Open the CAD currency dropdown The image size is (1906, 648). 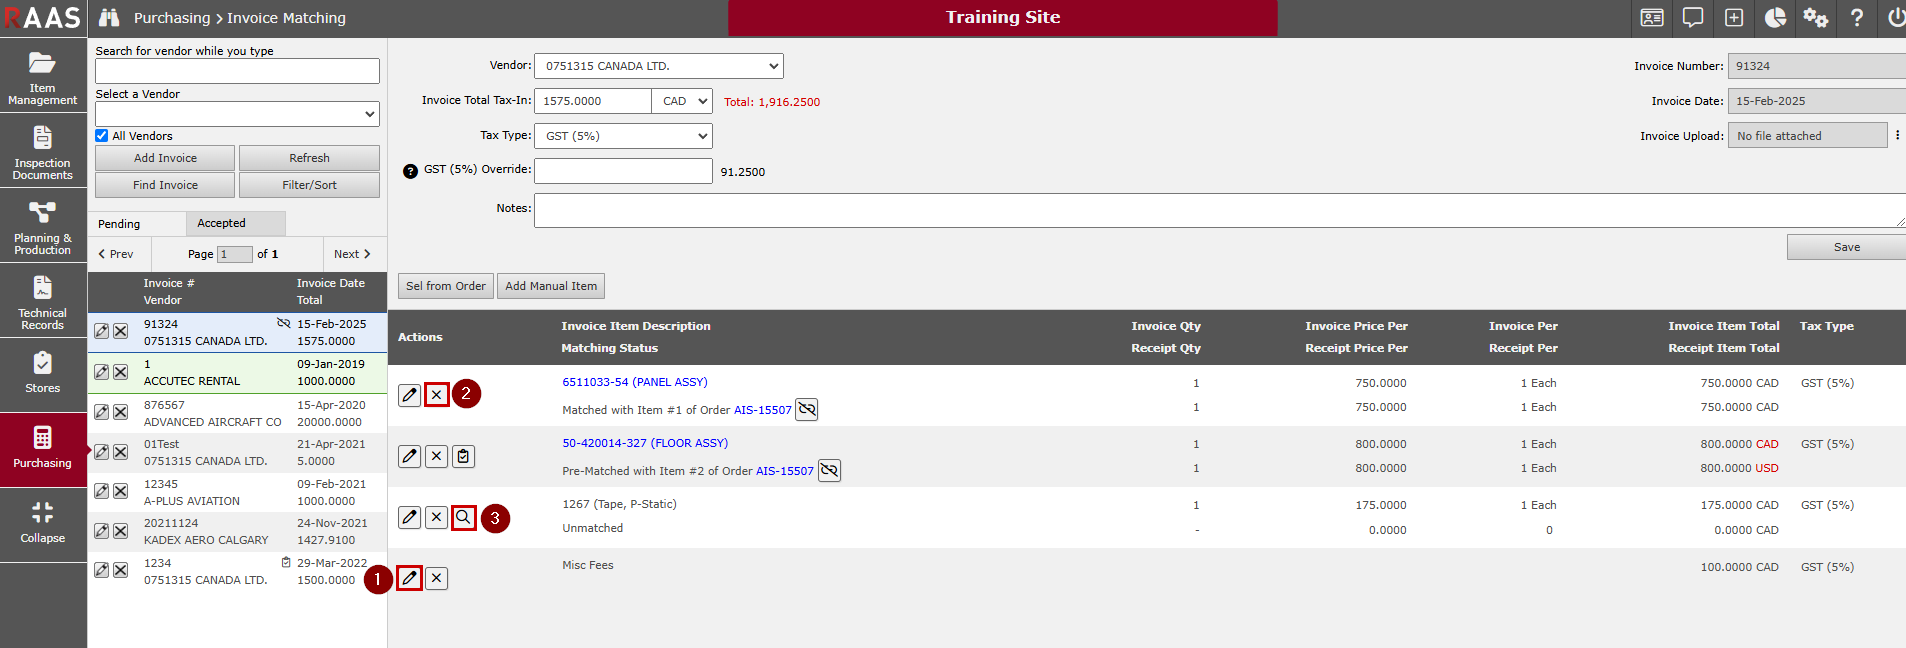click(683, 101)
